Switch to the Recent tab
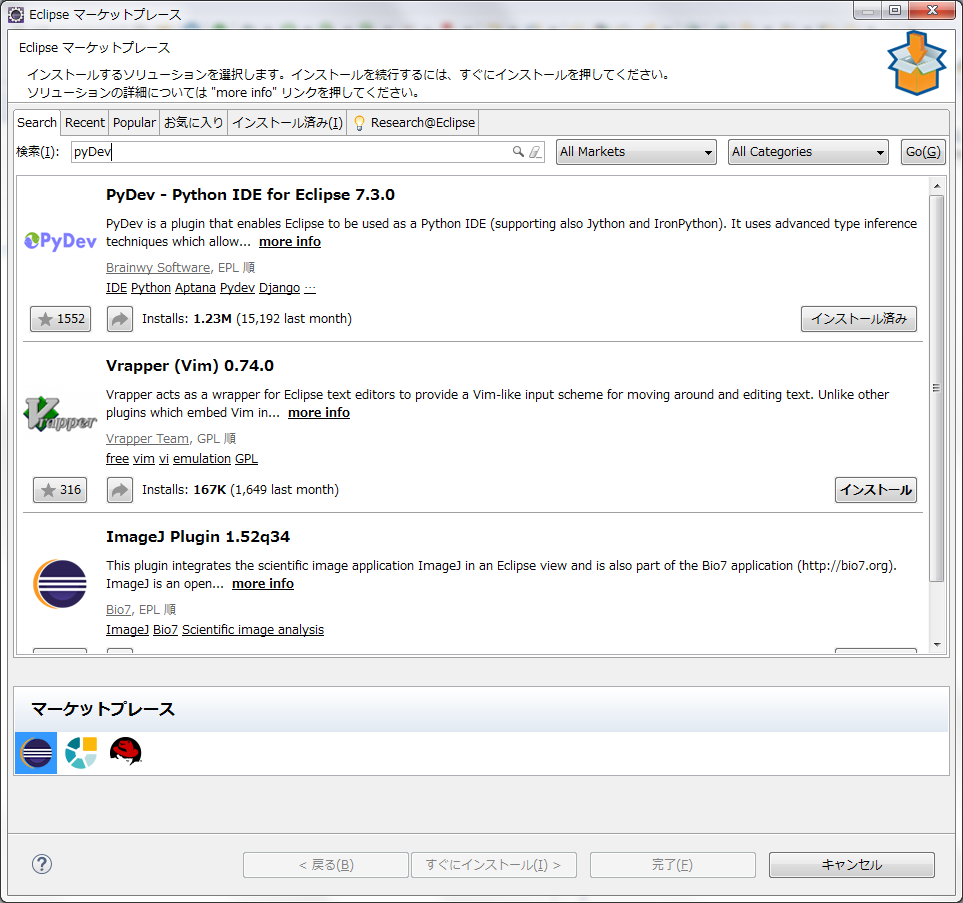 point(85,122)
